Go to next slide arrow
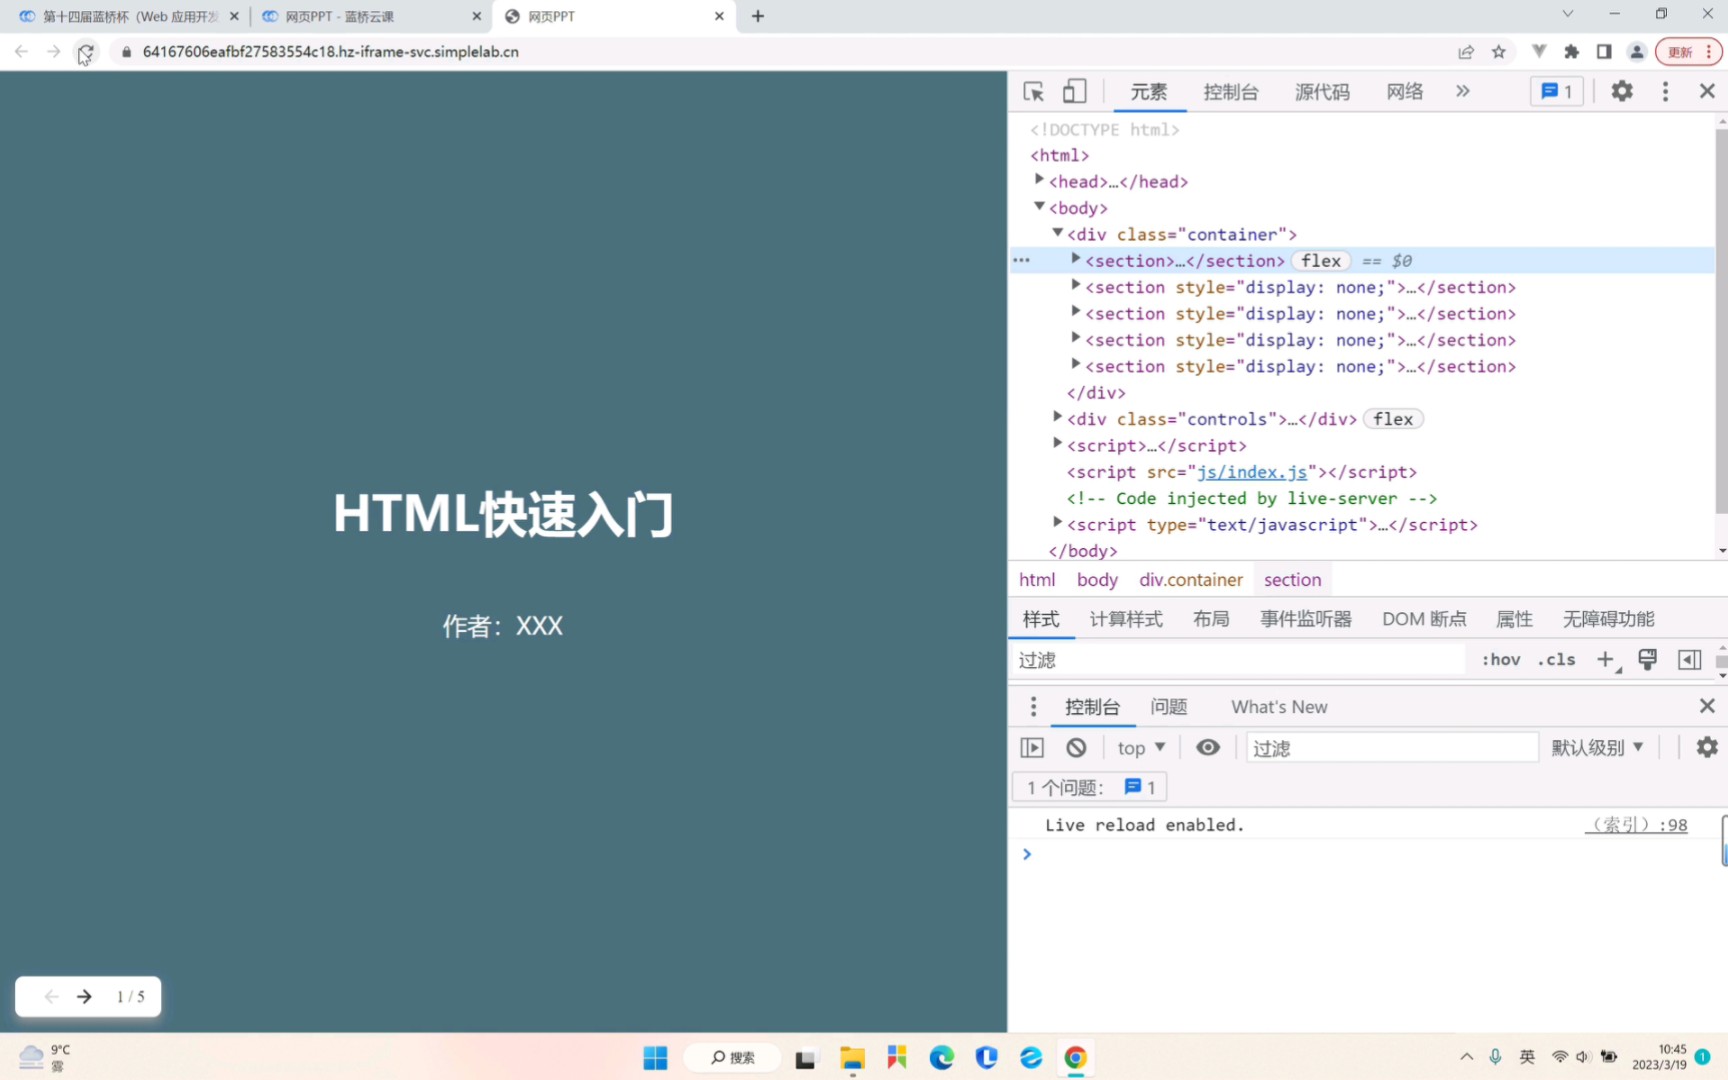This screenshot has width=1728, height=1080. tap(85, 997)
